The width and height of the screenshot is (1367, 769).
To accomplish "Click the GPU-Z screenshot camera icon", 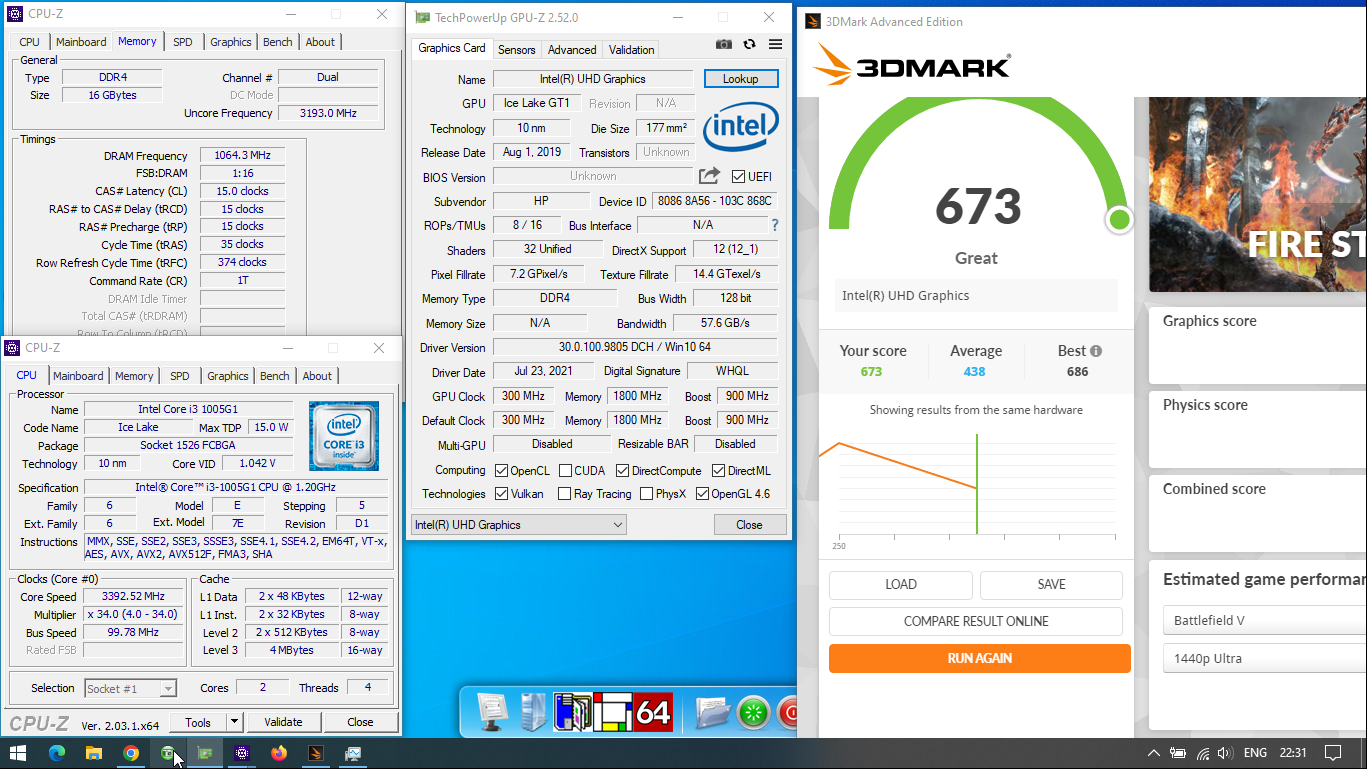I will point(724,44).
